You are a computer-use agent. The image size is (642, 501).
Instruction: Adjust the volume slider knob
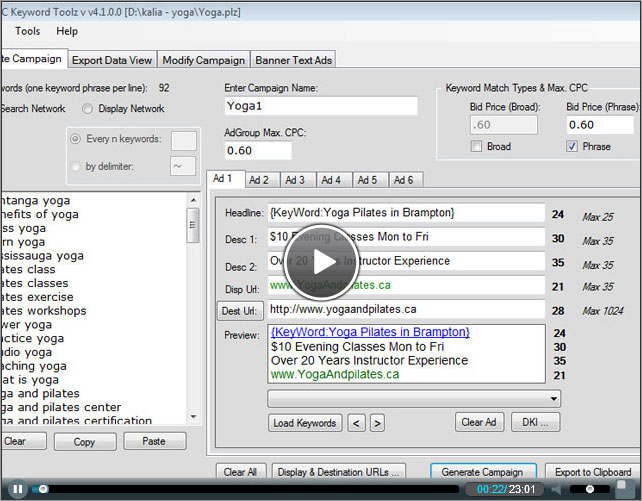(x=590, y=489)
